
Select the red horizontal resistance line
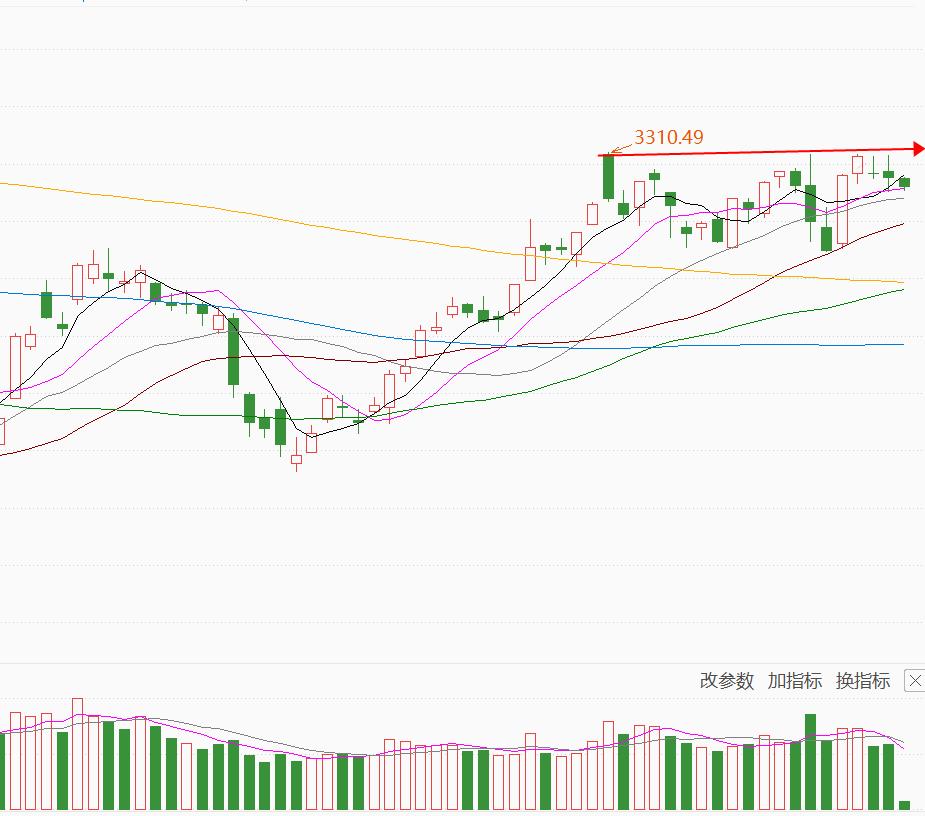click(x=760, y=153)
